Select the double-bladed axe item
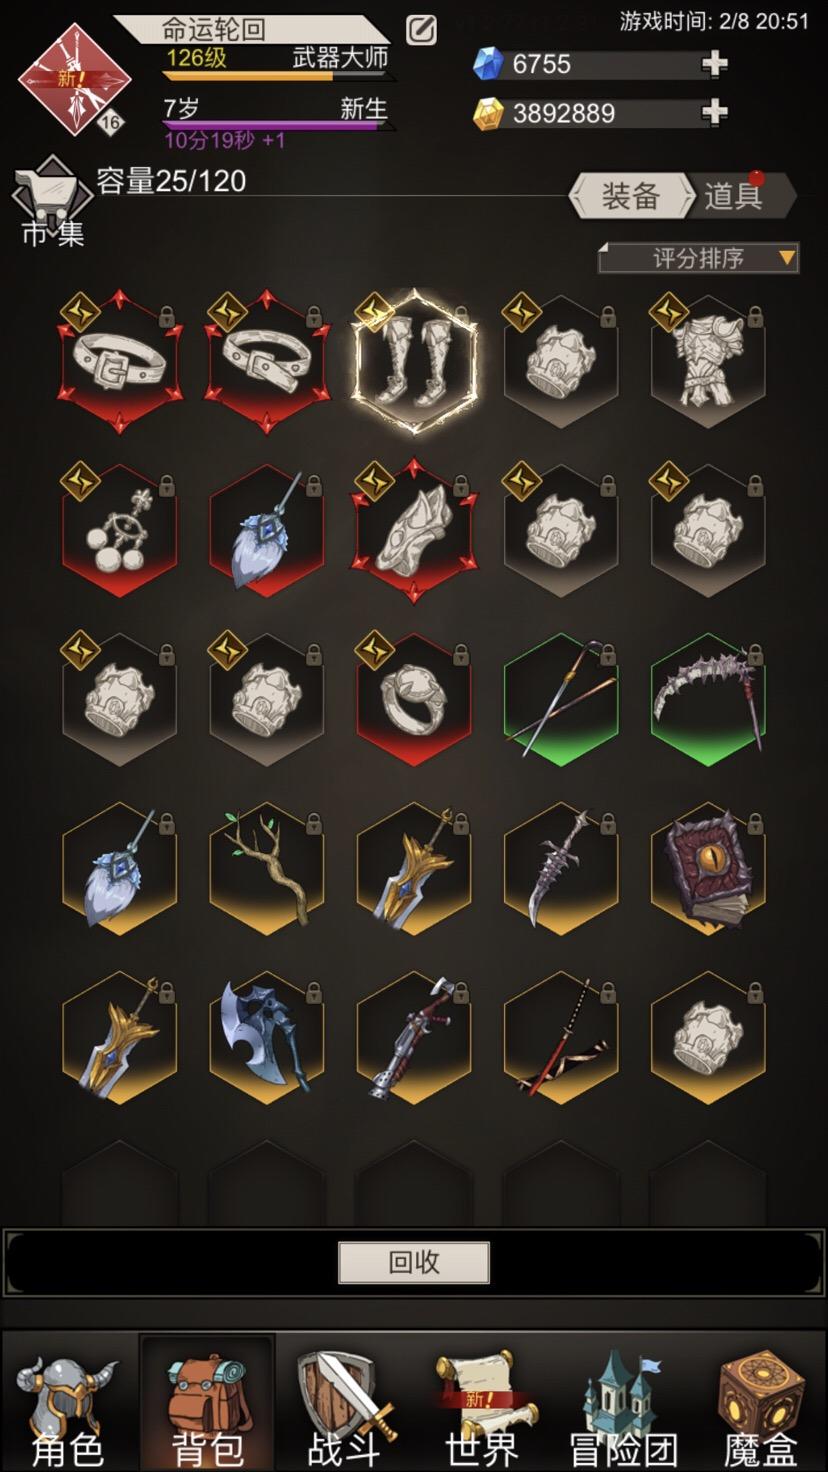Image resolution: width=828 pixels, height=1472 pixels. (x=267, y=1038)
